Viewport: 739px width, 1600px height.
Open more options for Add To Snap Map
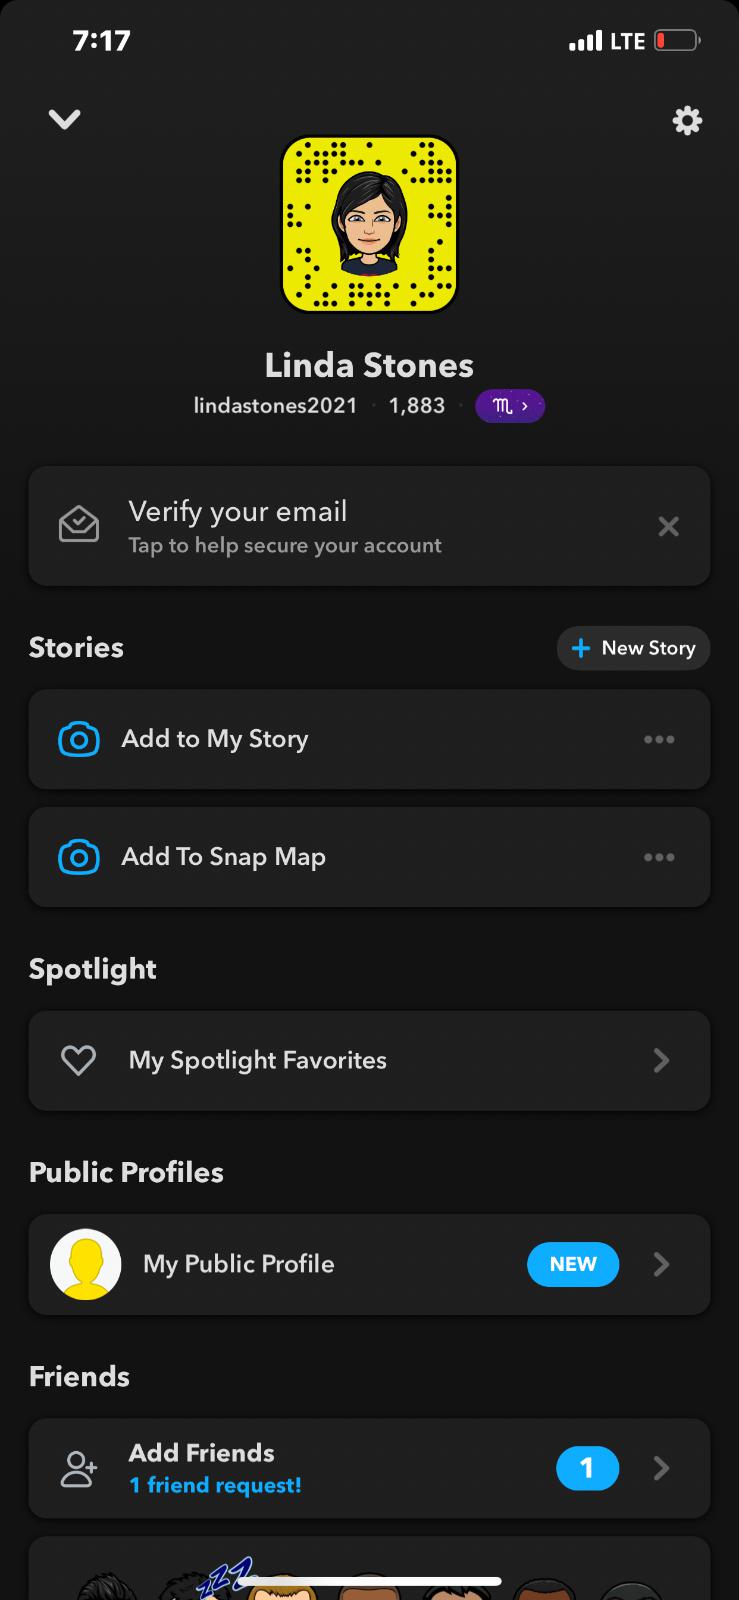(x=659, y=858)
